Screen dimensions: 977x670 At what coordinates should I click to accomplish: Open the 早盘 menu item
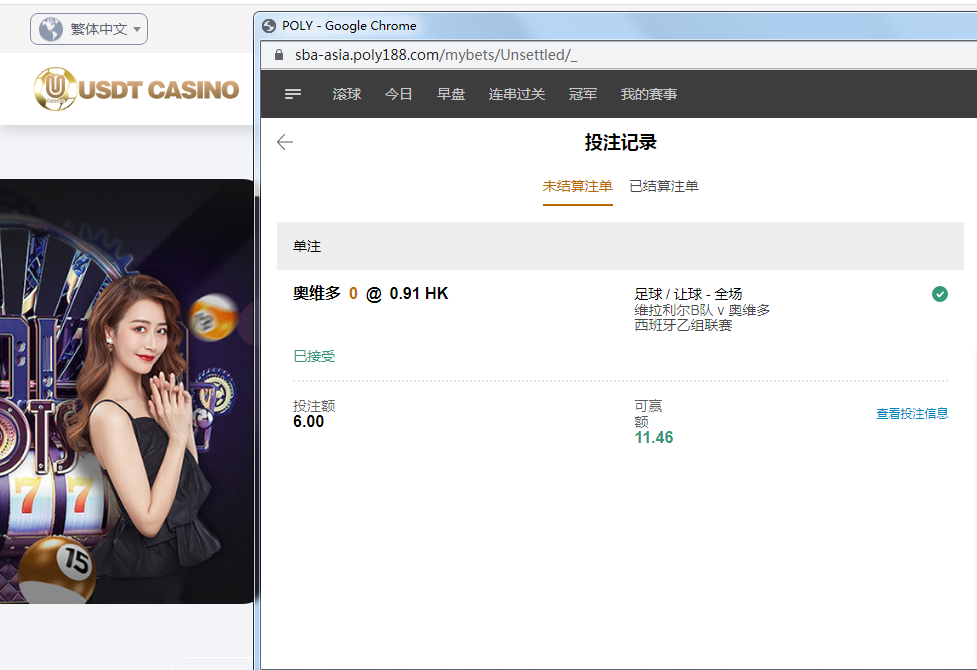451,94
